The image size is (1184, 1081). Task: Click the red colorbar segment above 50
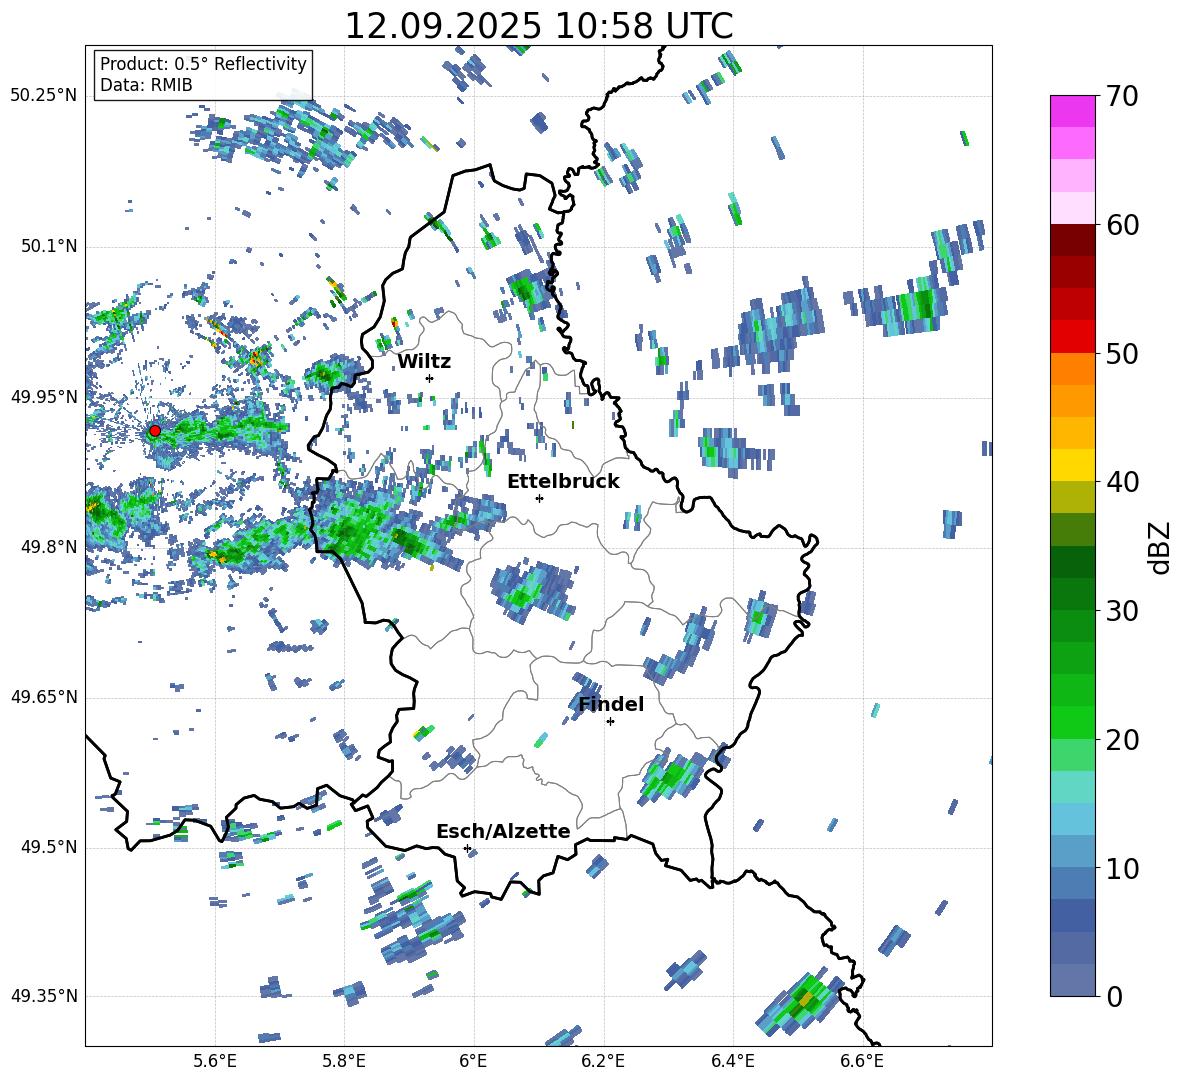click(x=1072, y=337)
